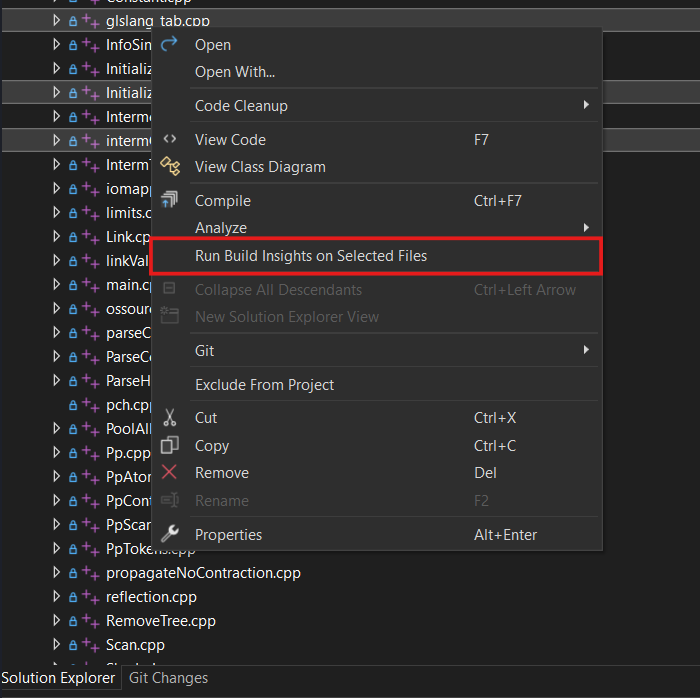This screenshot has height=698, width=700.
Task: Click the Cut scissors icon
Action: pyautogui.click(x=170, y=418)
